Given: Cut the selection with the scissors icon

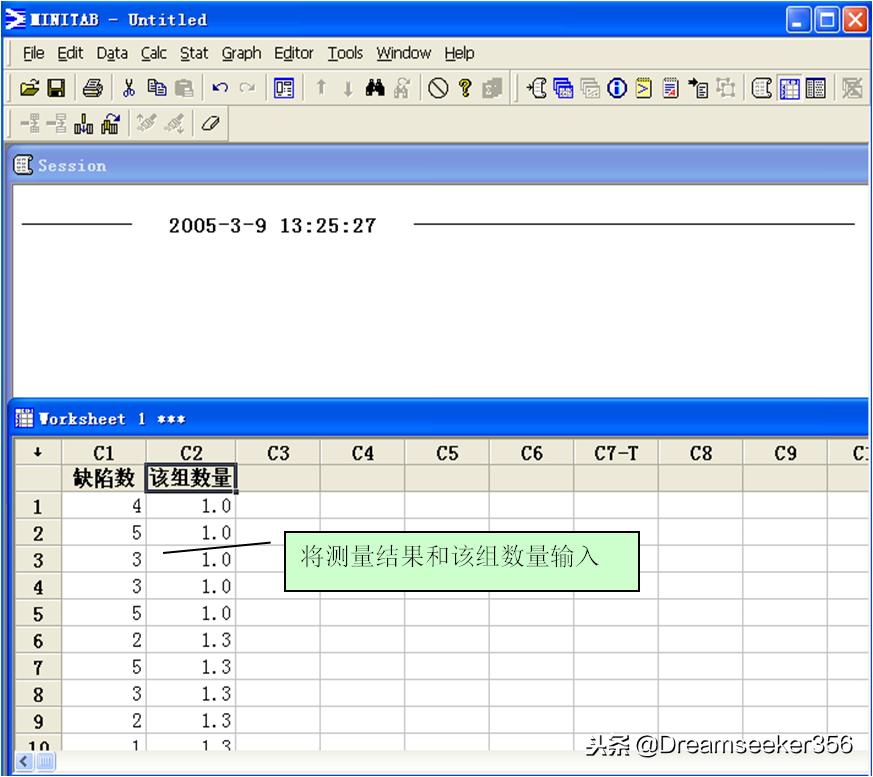Looking at the screenshot, I should pyautogui.click(x=129, y=88).
